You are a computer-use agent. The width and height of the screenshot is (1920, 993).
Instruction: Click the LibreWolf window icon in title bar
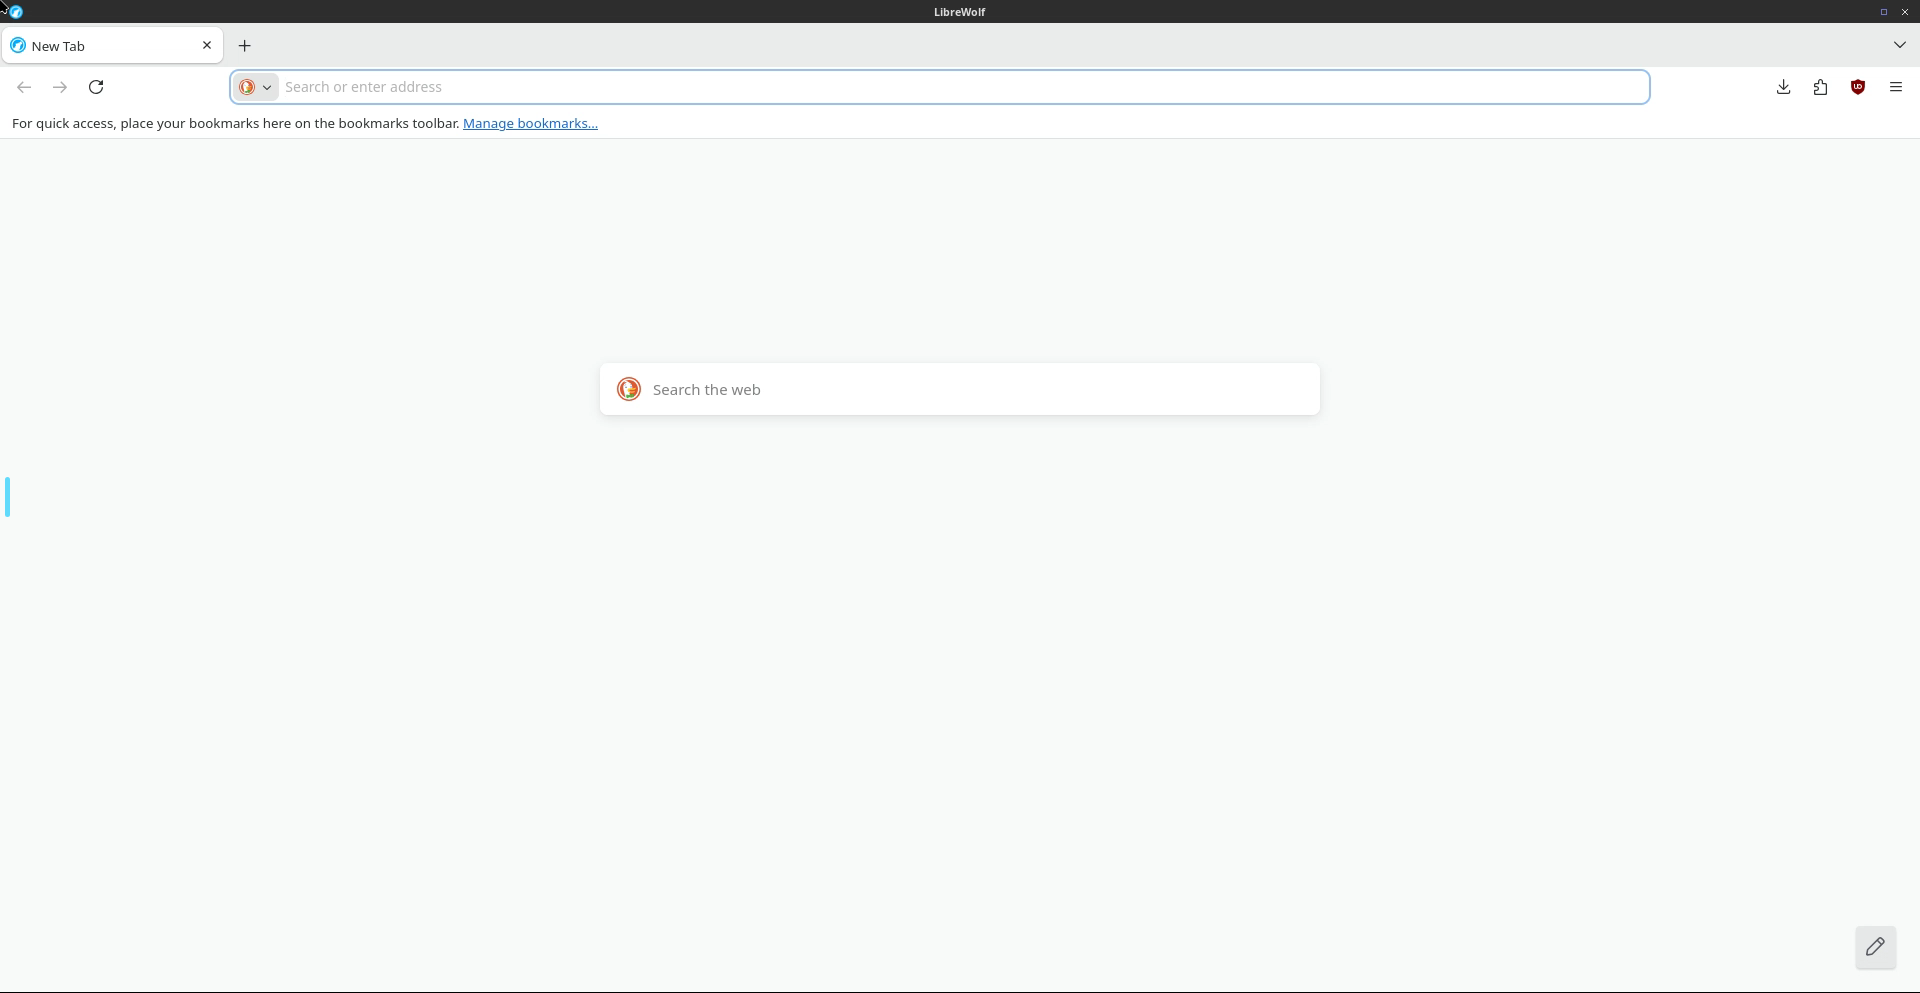click(x=15, y=12)
